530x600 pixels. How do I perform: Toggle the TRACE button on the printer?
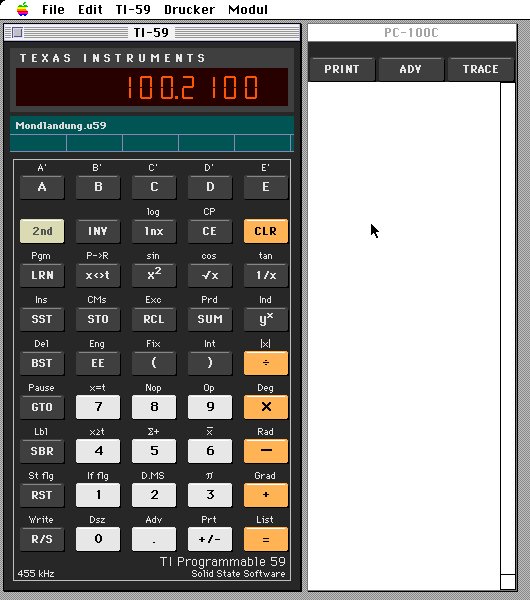(480, 69)
